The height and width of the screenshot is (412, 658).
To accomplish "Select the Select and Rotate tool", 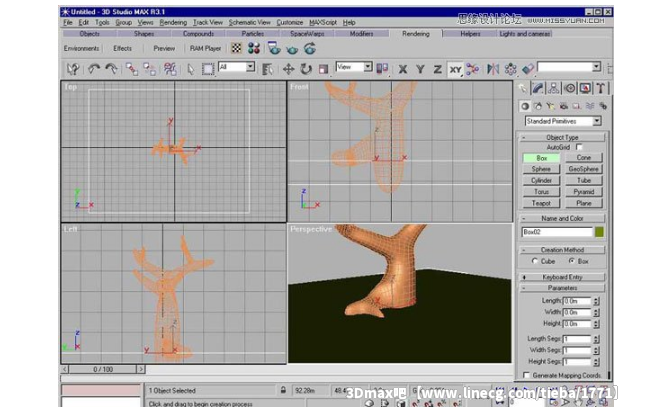I will [306, 69].
